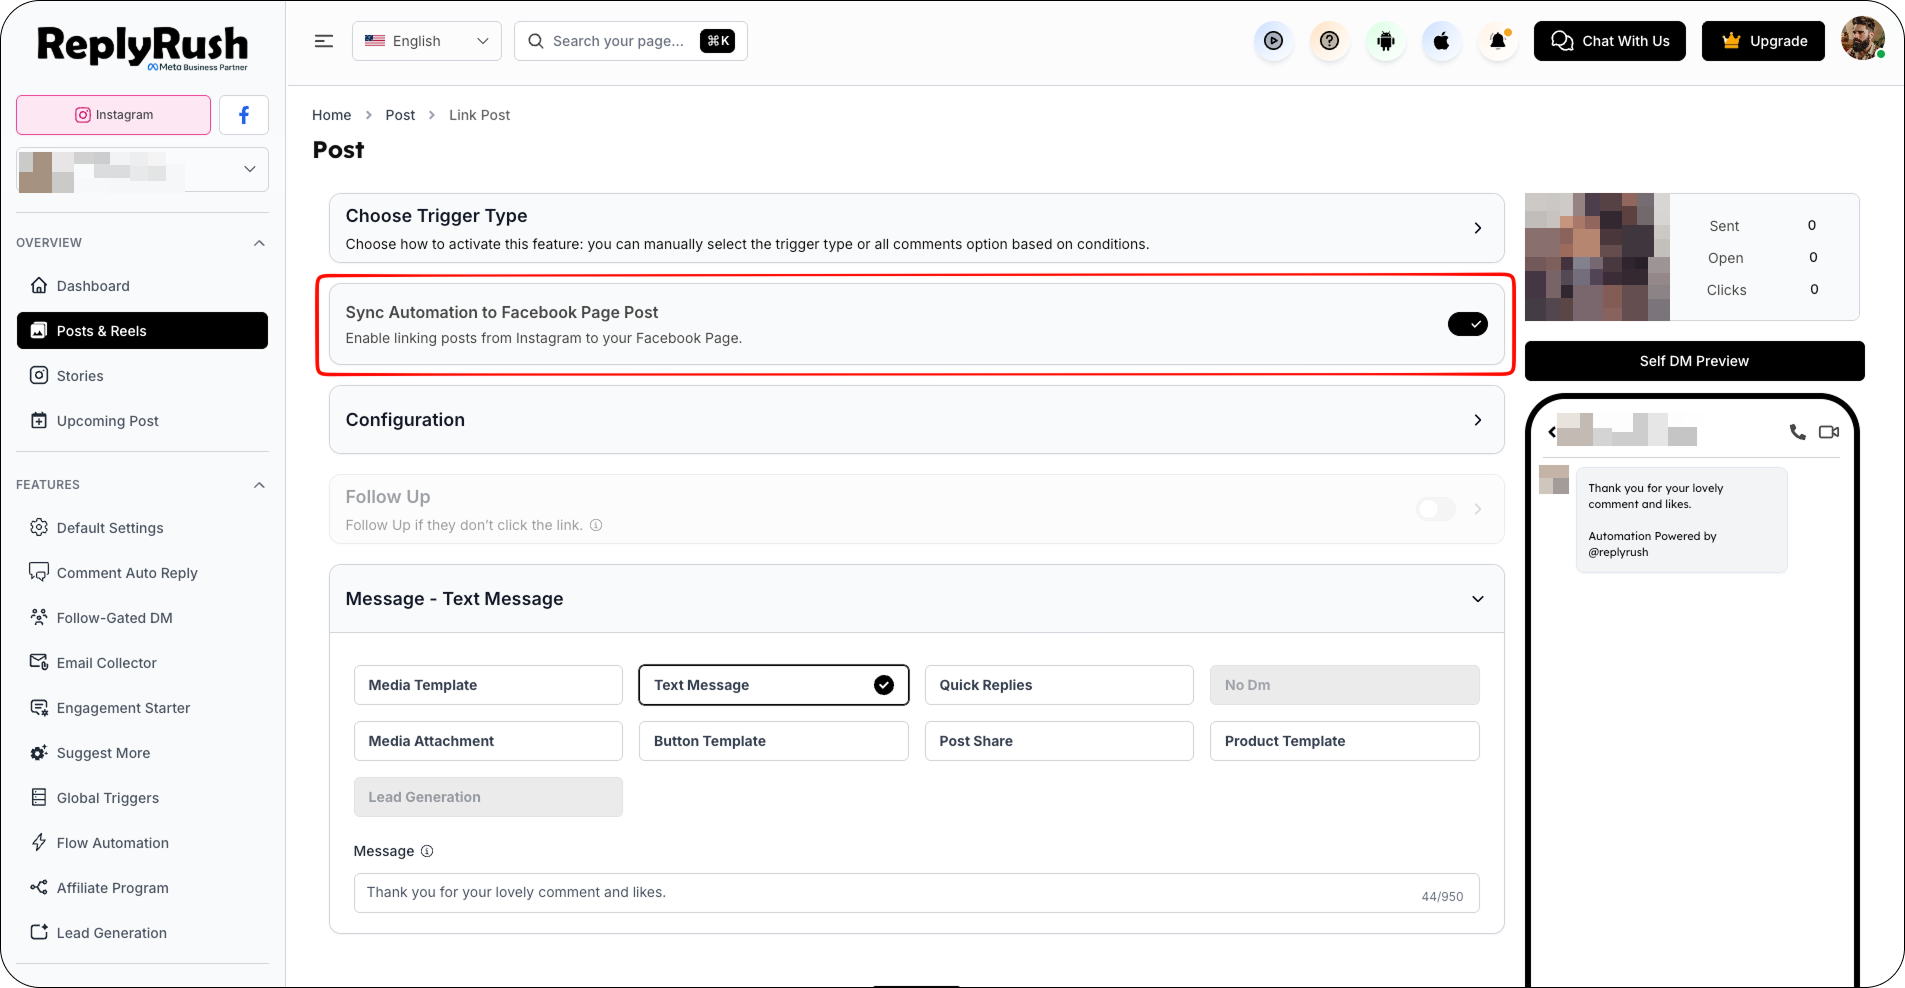Click the disabled No Dm option
Image resolution: width=1905 pixels, height=988 pixels.
[x=1344, y=685]
